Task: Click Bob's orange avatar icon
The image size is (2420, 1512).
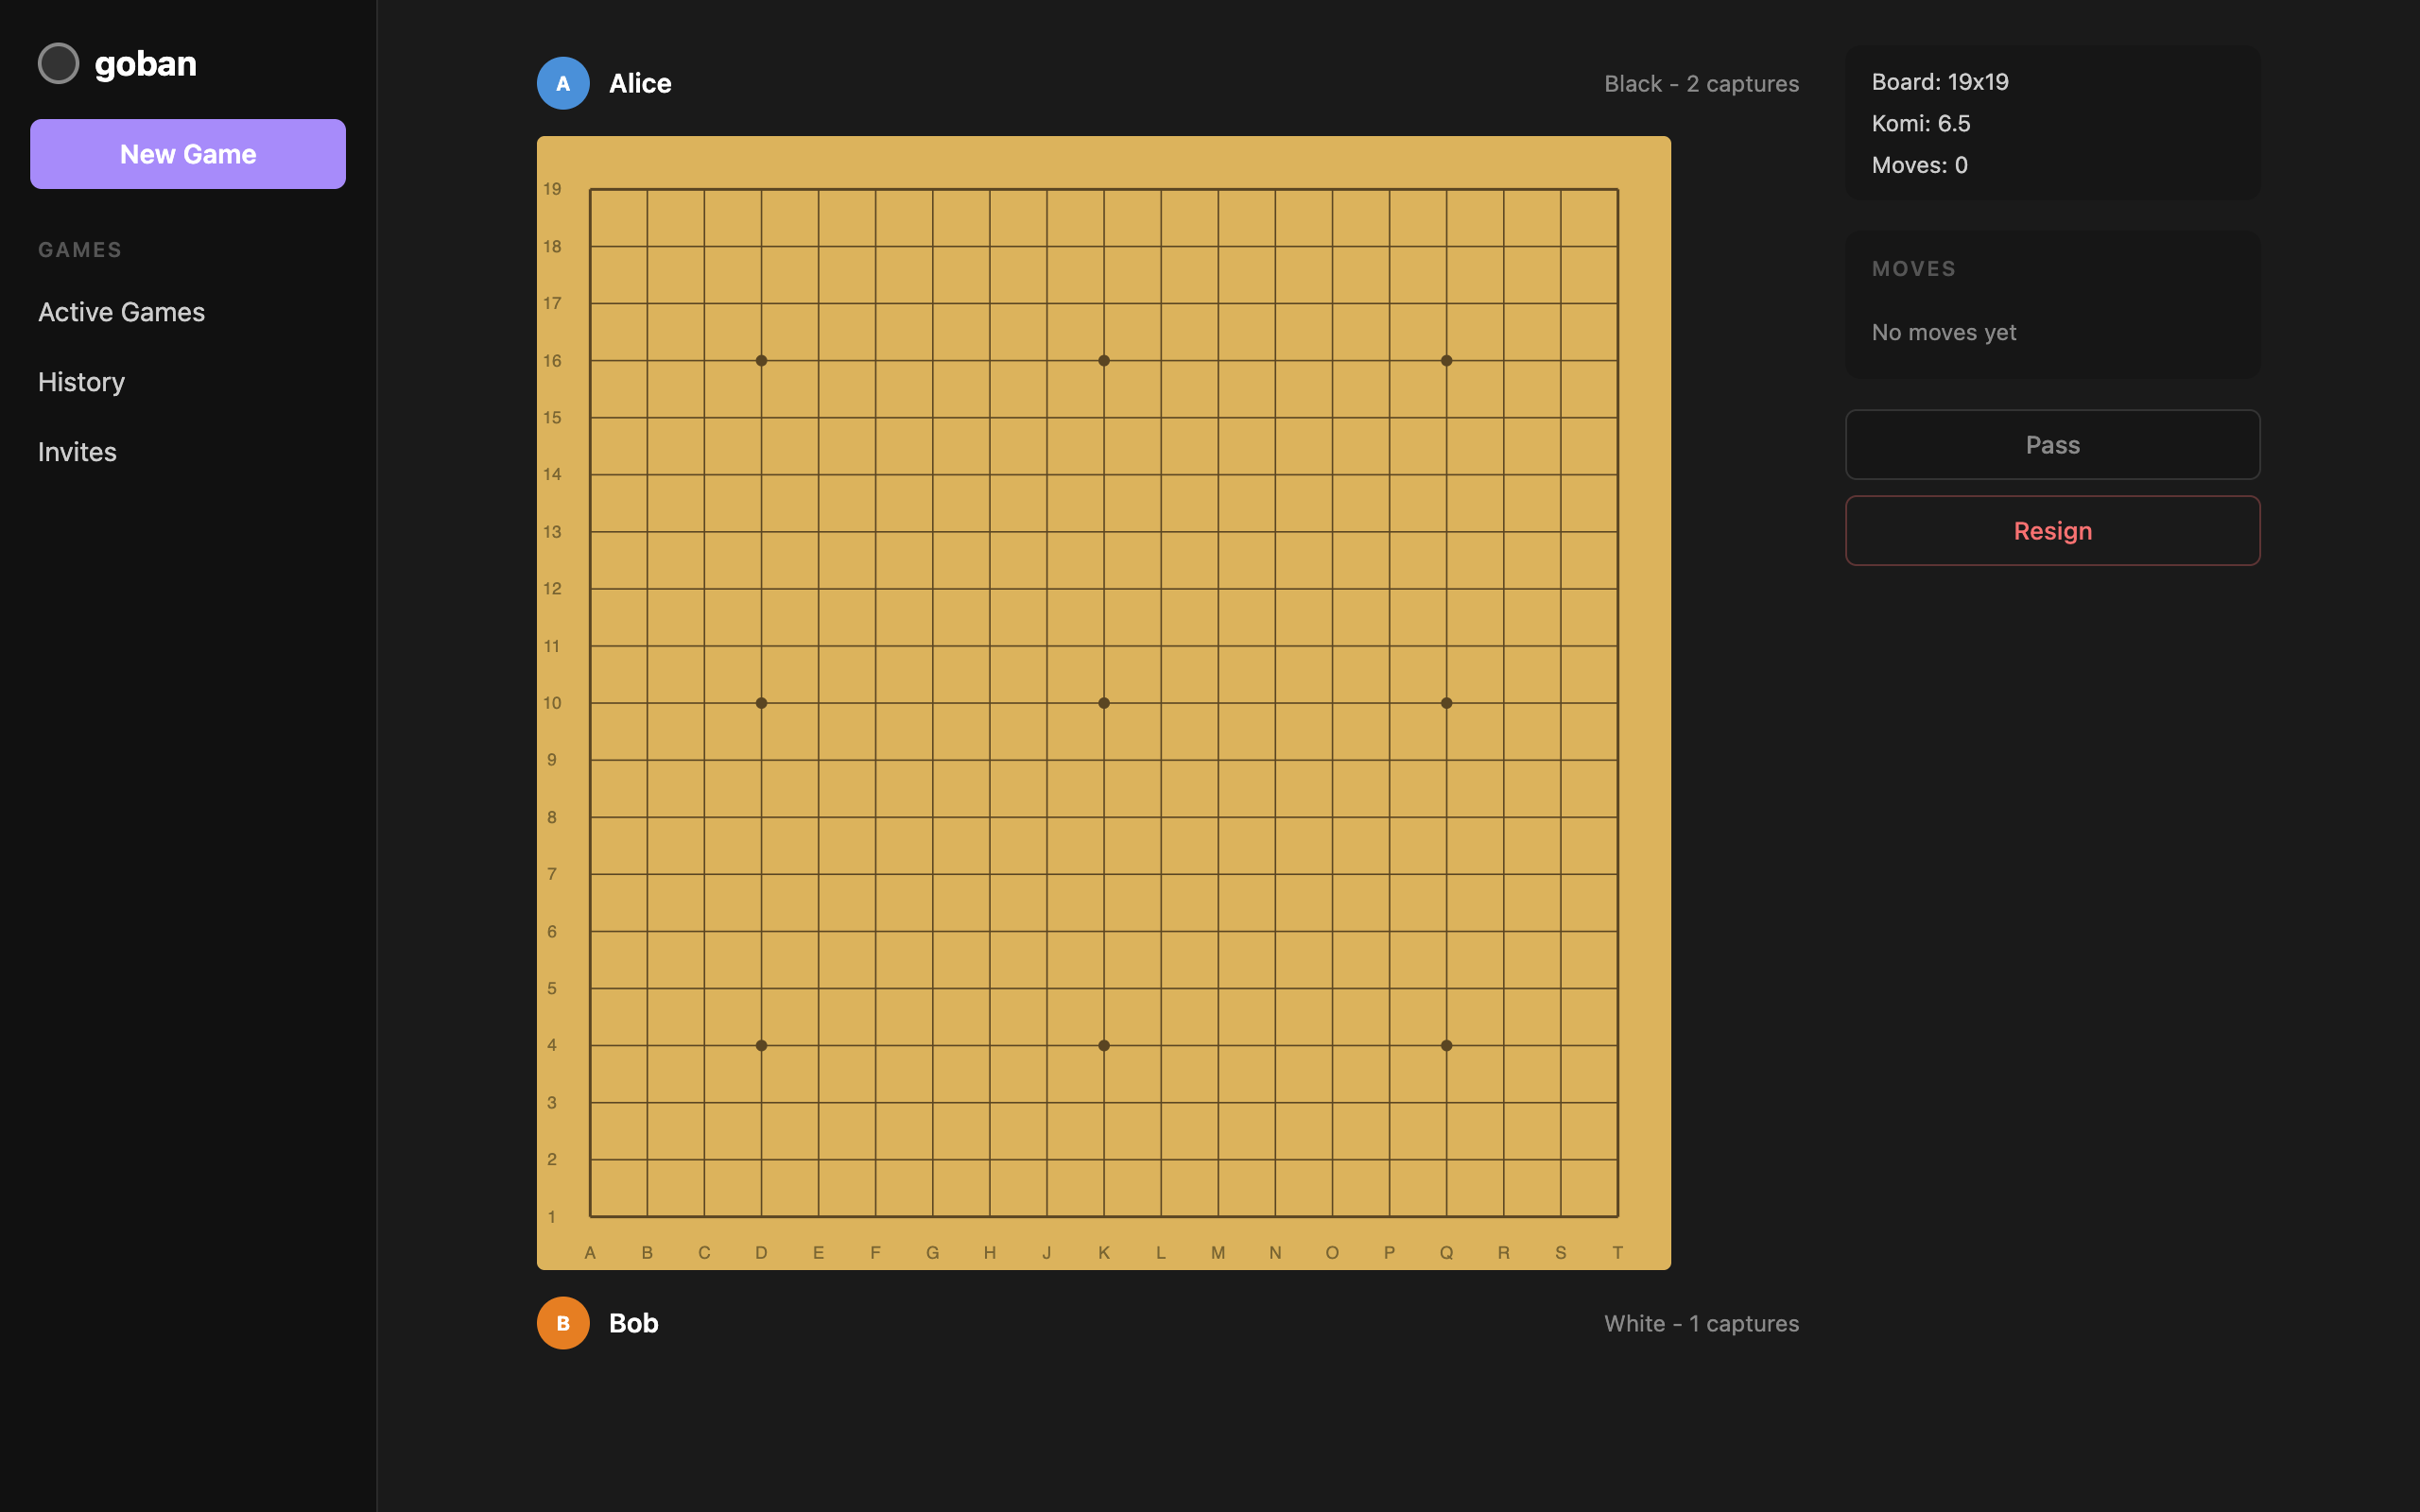Action: pyautogui.click(x=563, y=1322)
